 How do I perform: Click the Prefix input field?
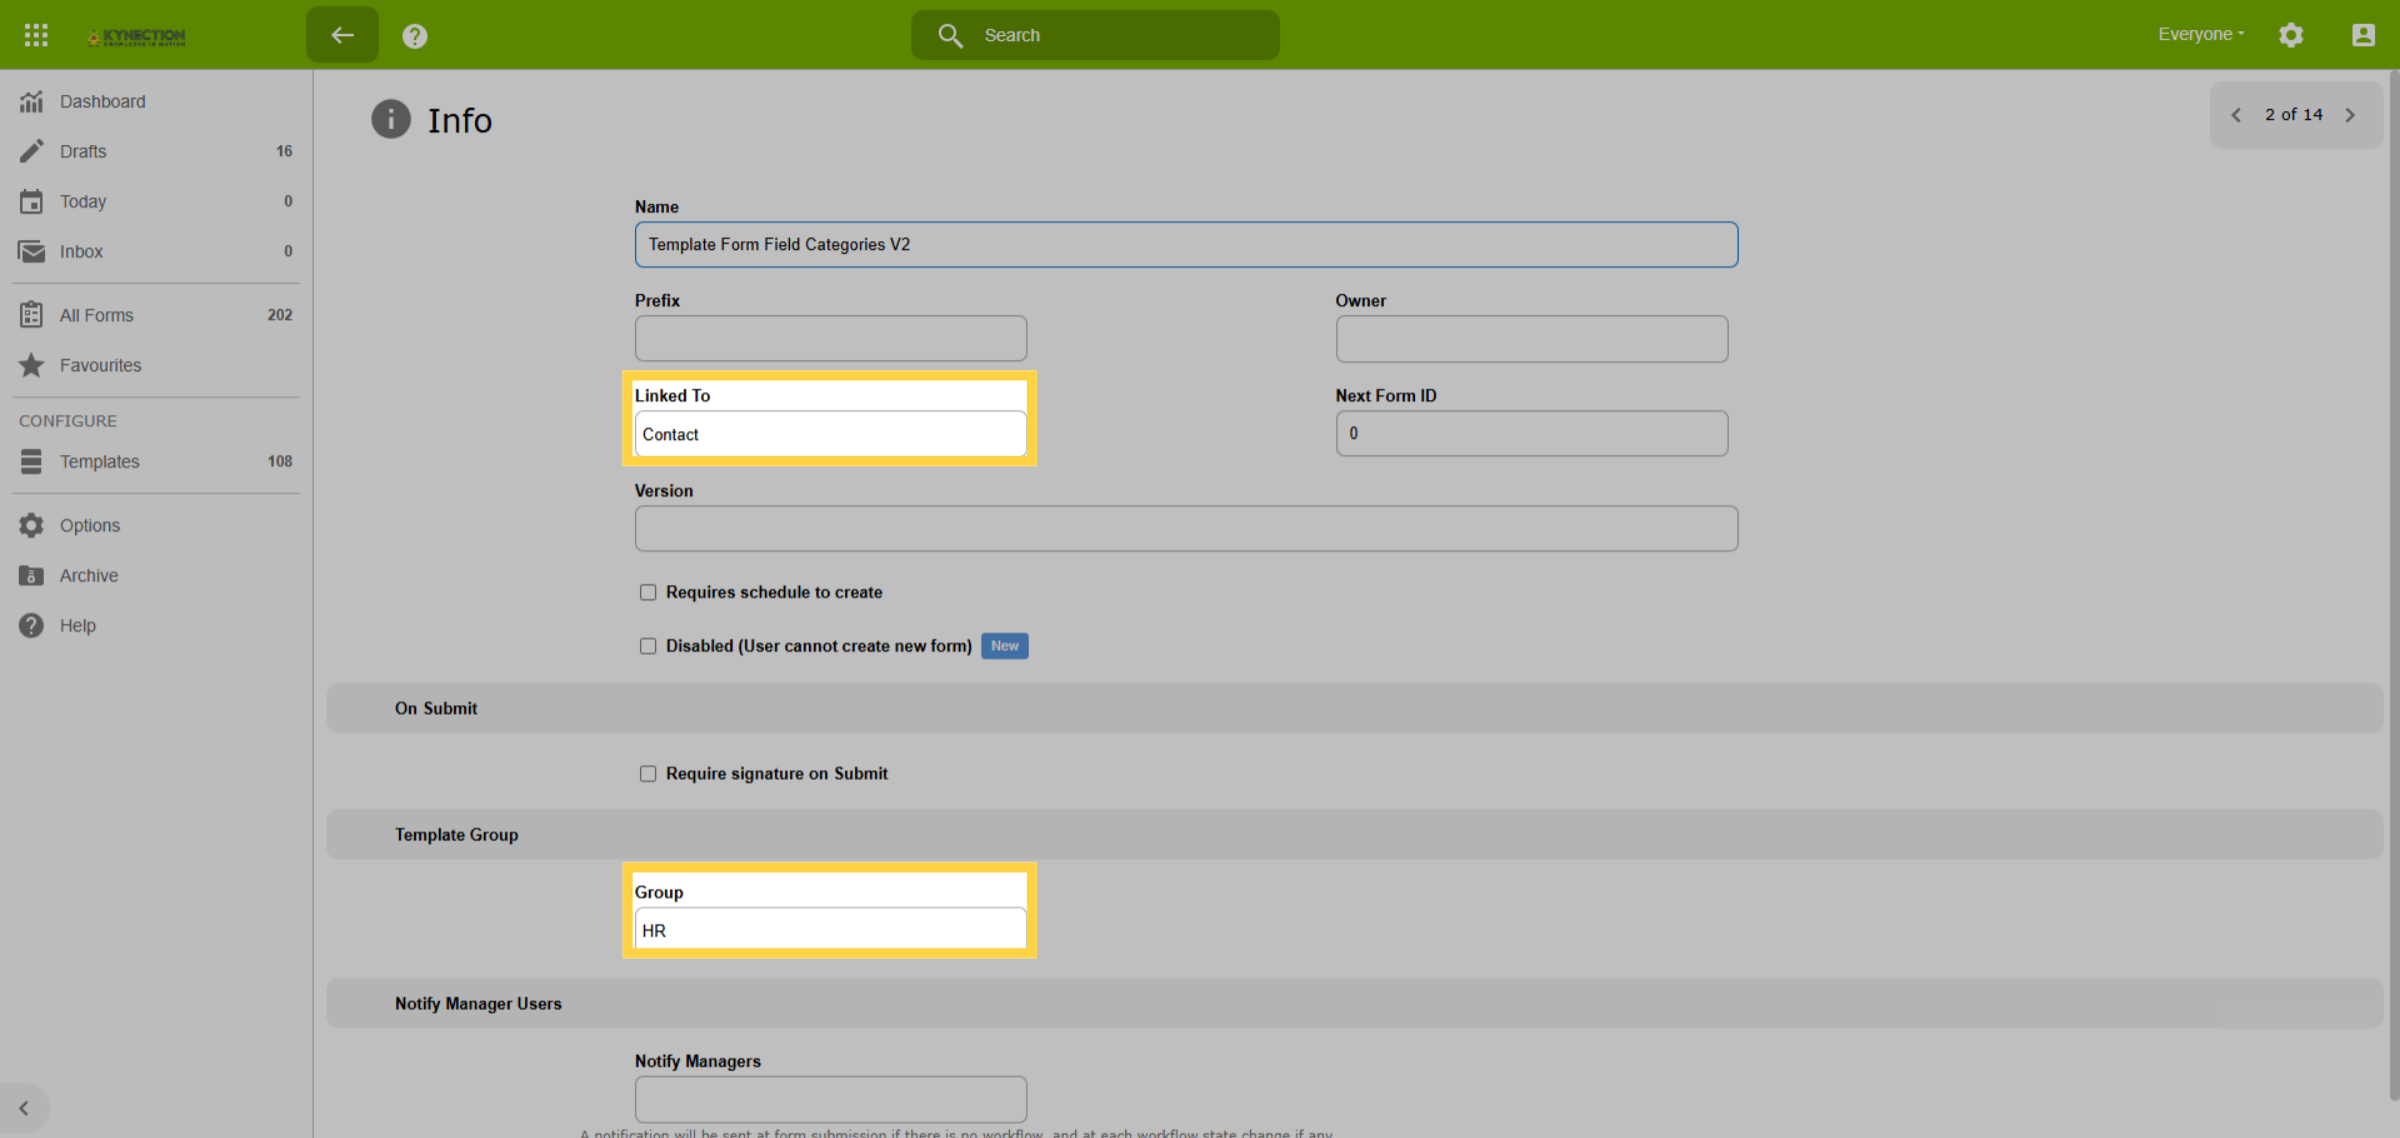coord(830,339)
